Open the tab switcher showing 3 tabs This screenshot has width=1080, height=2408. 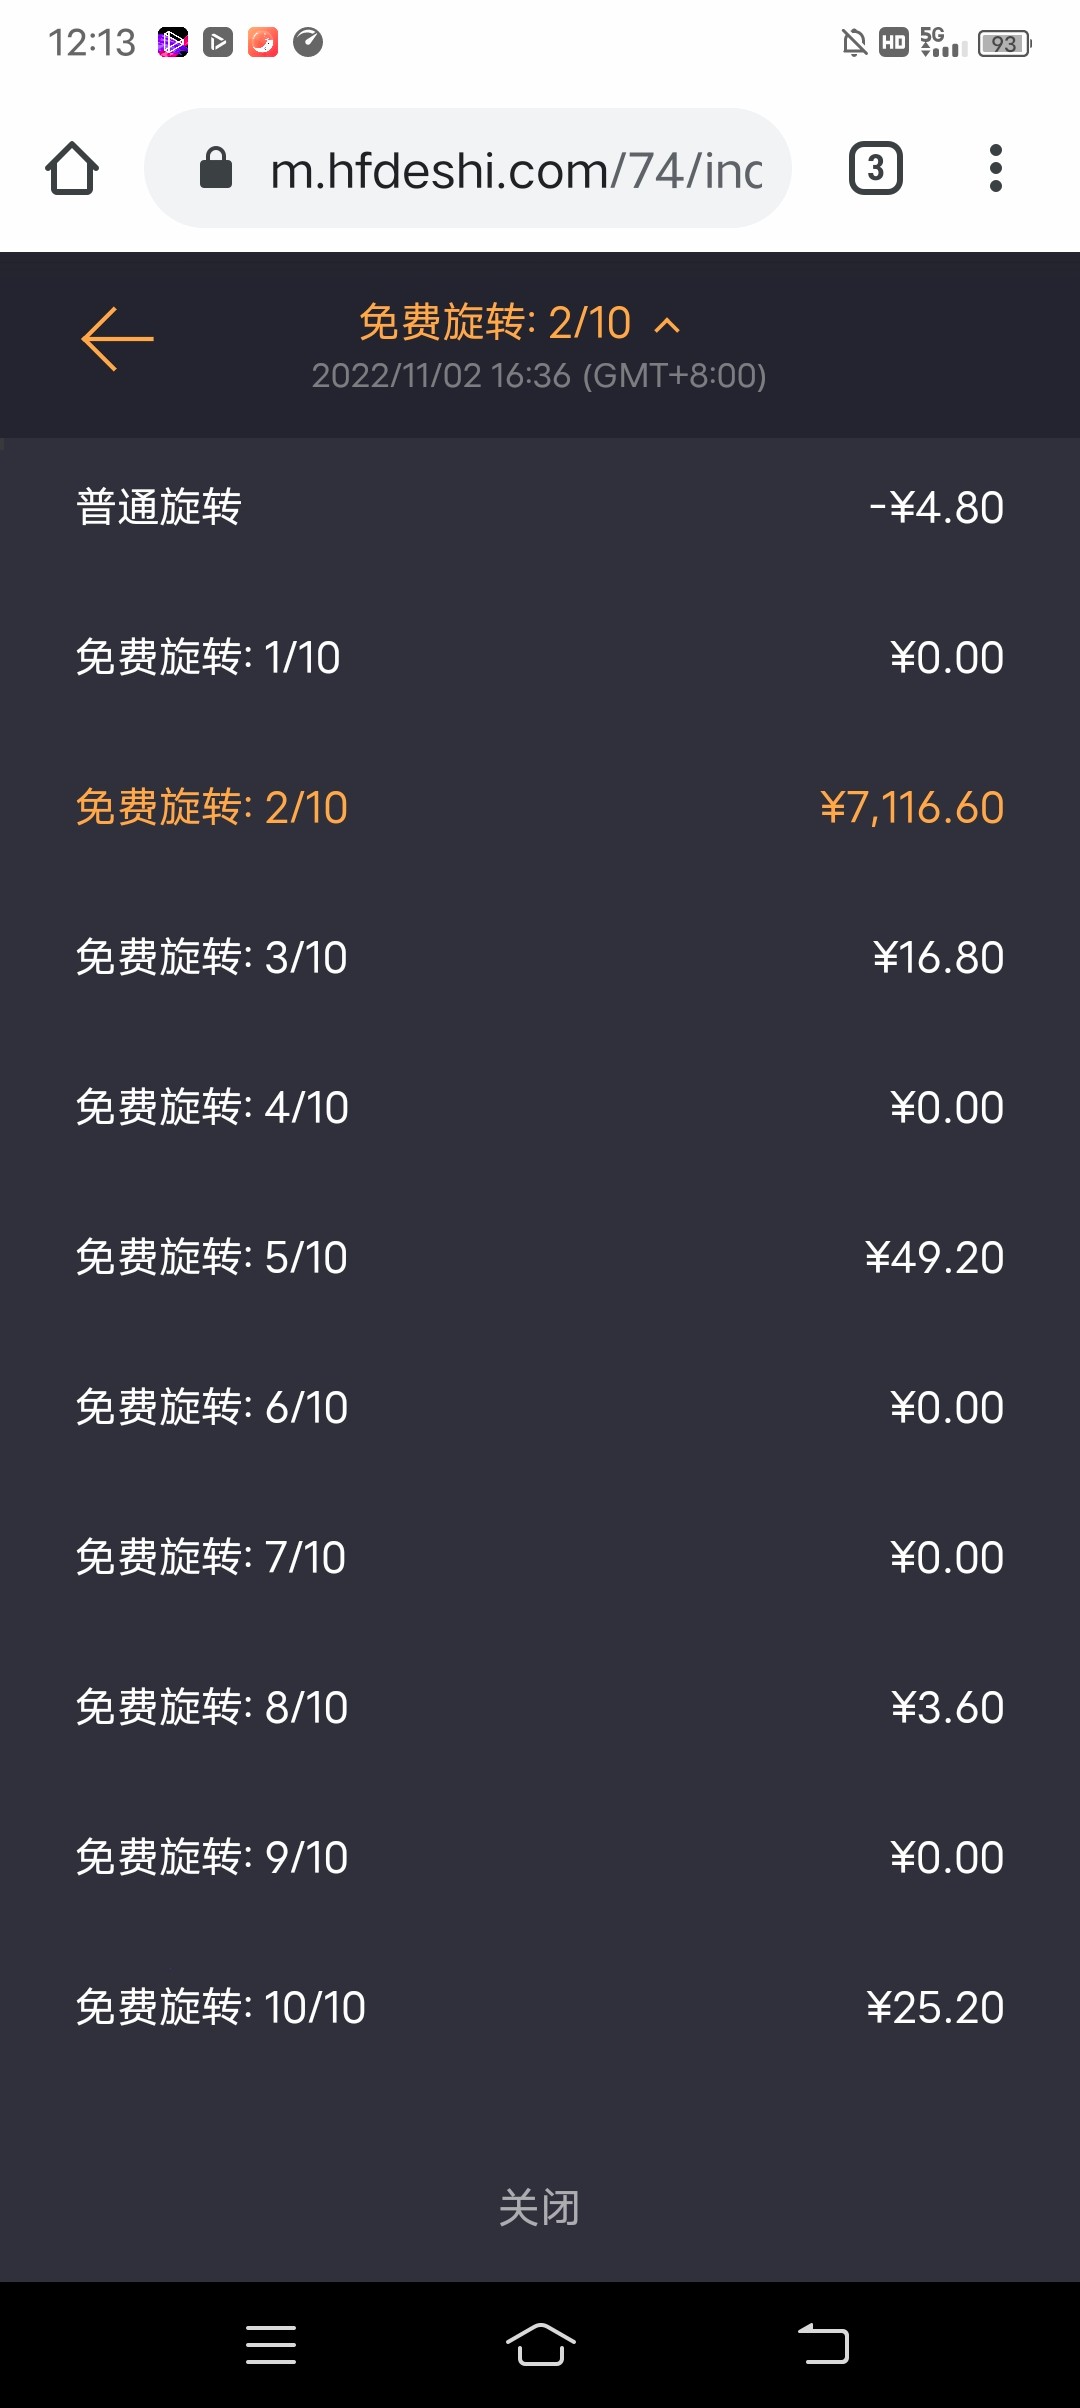(x=876, y=168)
